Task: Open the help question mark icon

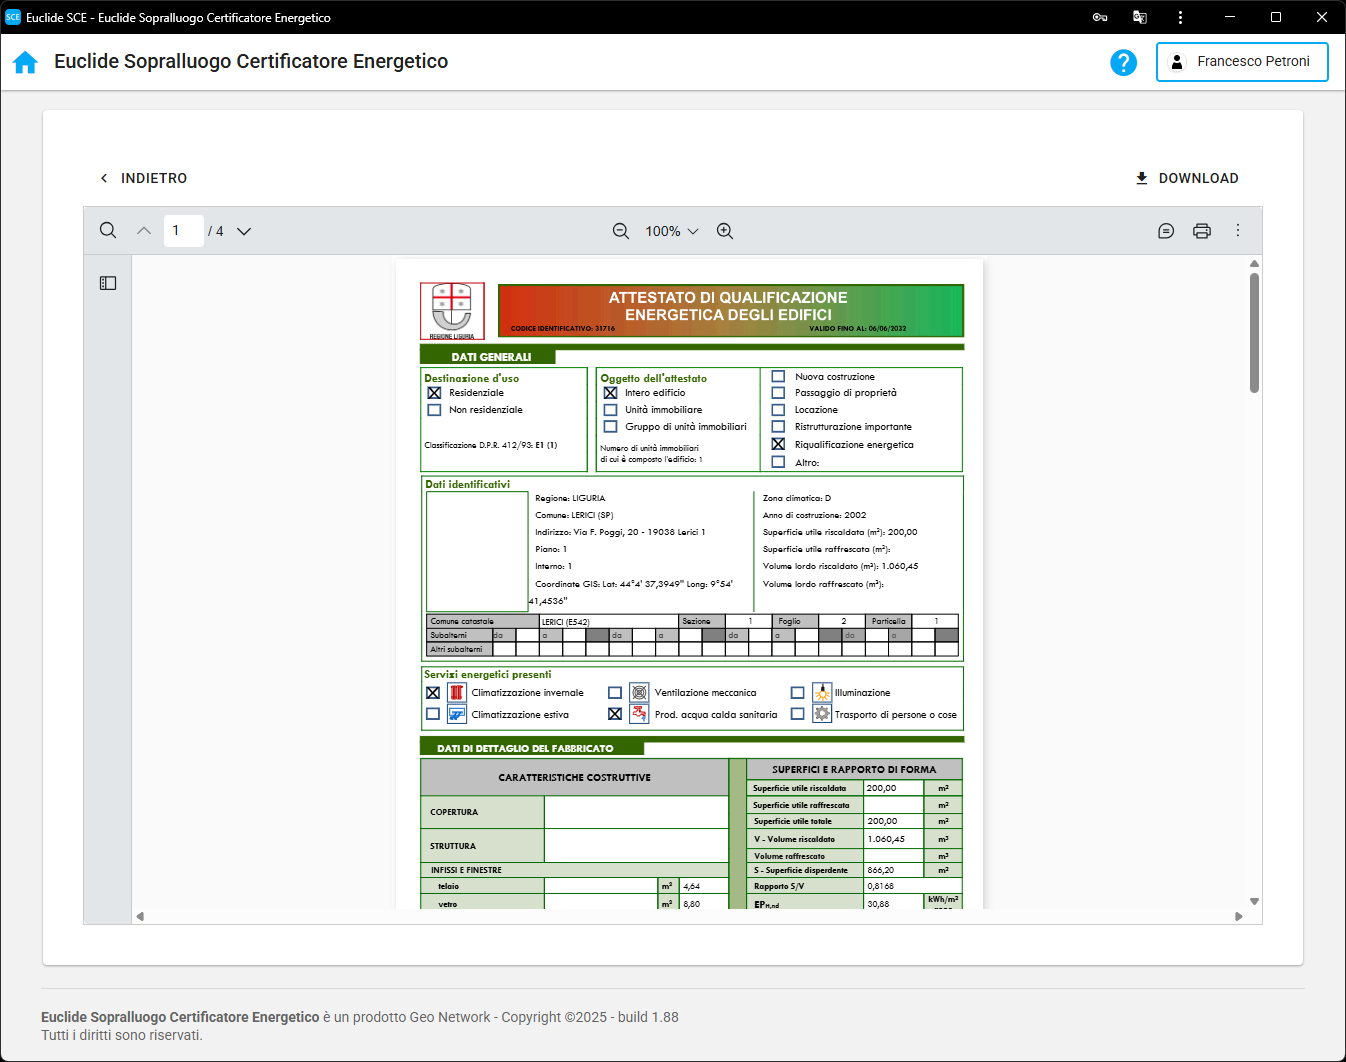Action: click(x=1123, y=62)
